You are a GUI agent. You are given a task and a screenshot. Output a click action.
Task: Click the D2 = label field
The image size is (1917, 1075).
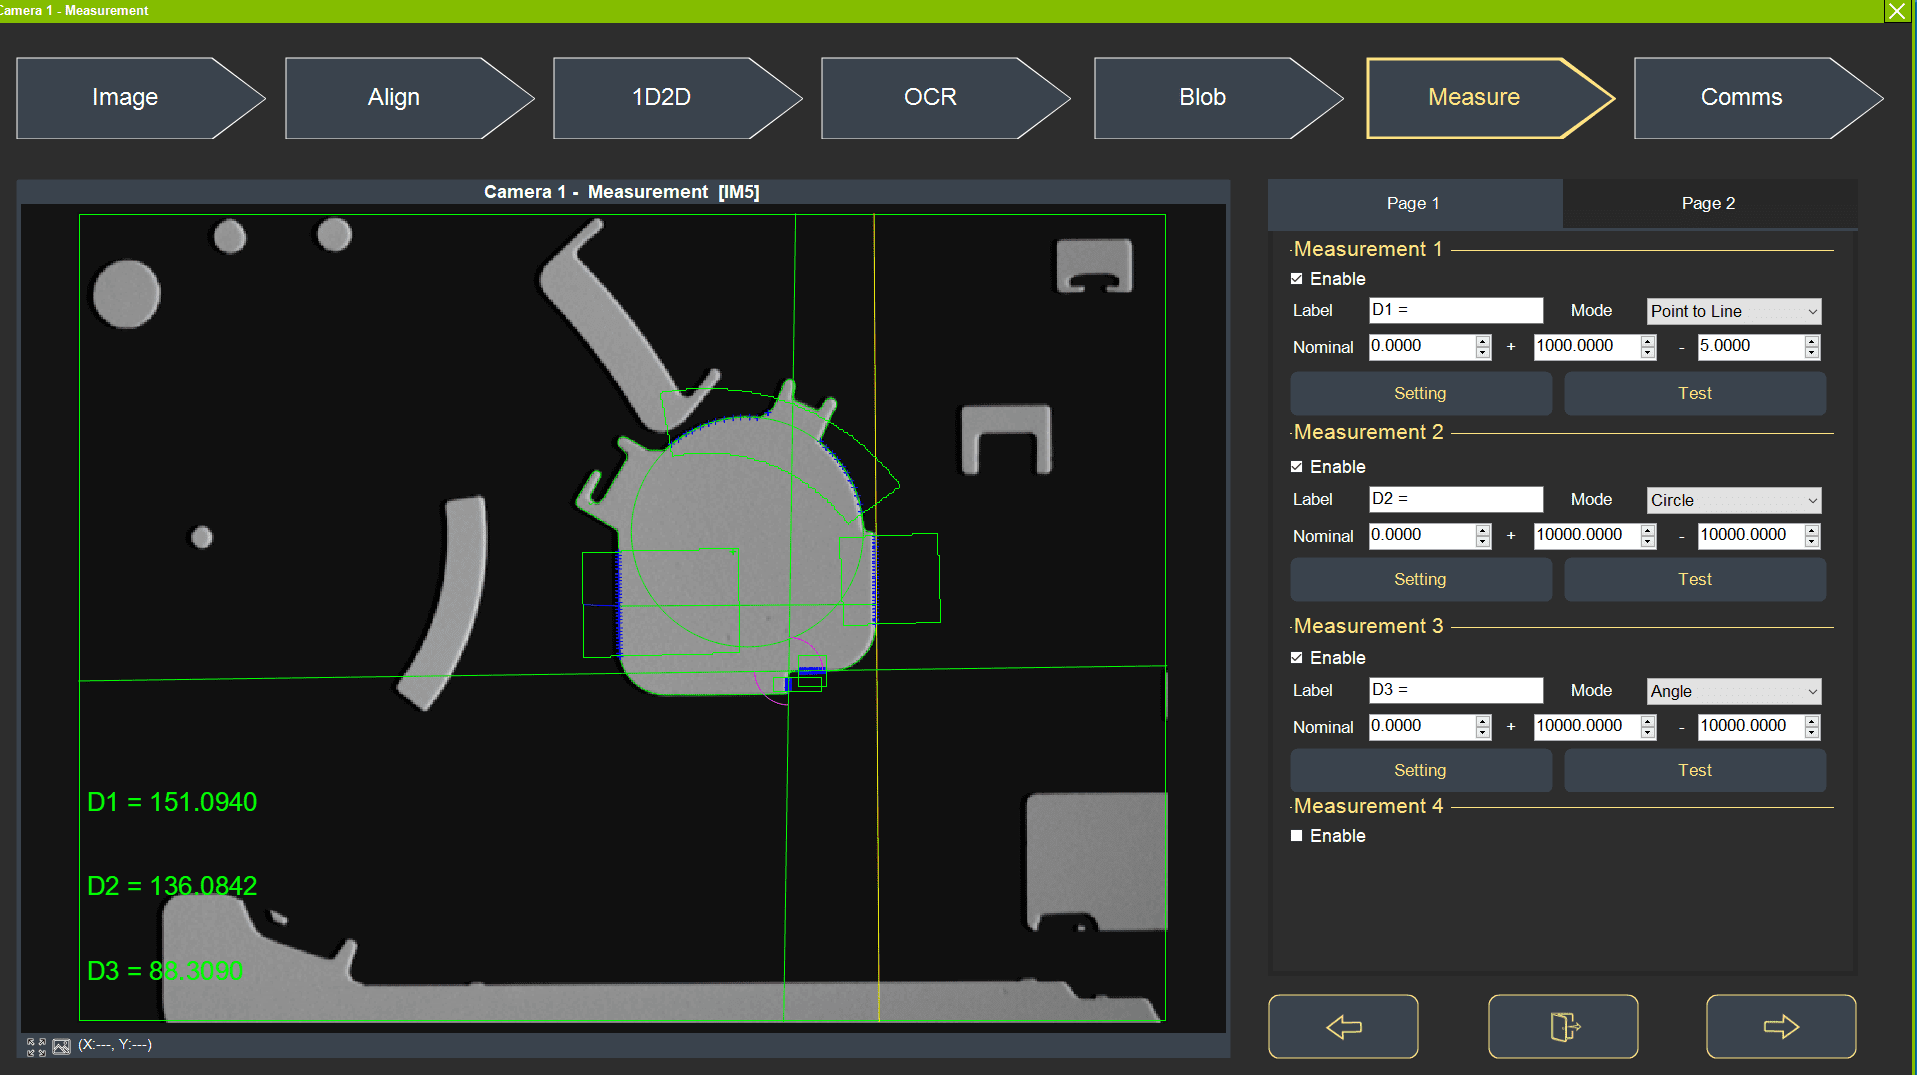click(x=1456, y=499)
